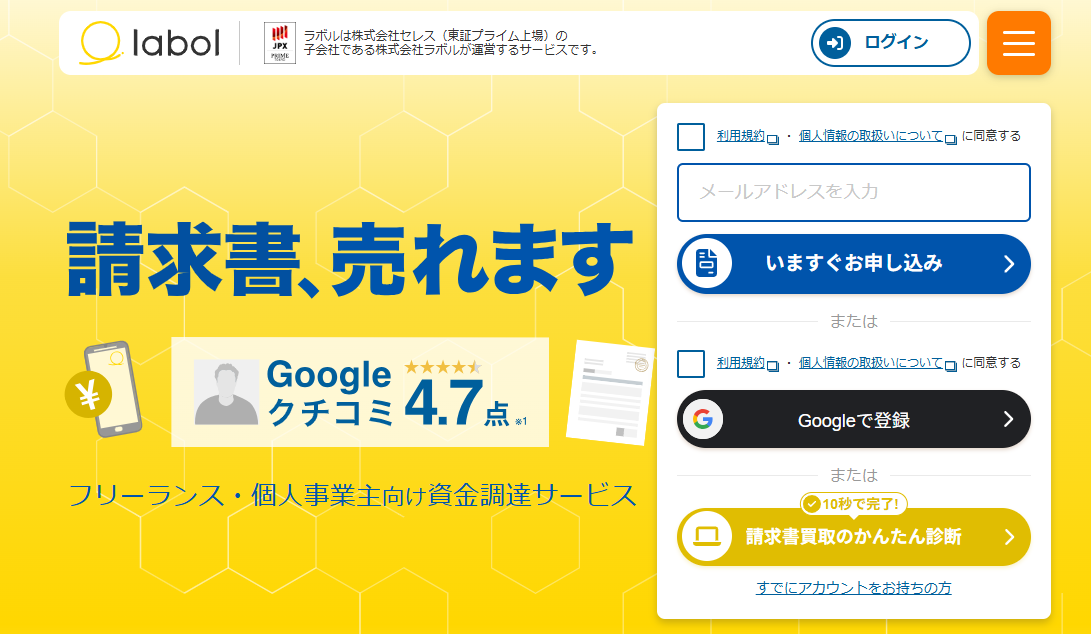Check the agreement checkbox above Google signup
Viewport: 1091px width, 634px height.
coord(691,363)
